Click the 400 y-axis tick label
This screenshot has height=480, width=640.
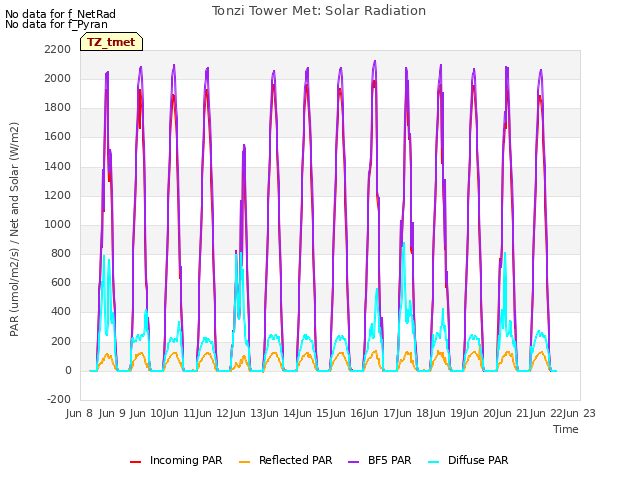tap(61, 312)
